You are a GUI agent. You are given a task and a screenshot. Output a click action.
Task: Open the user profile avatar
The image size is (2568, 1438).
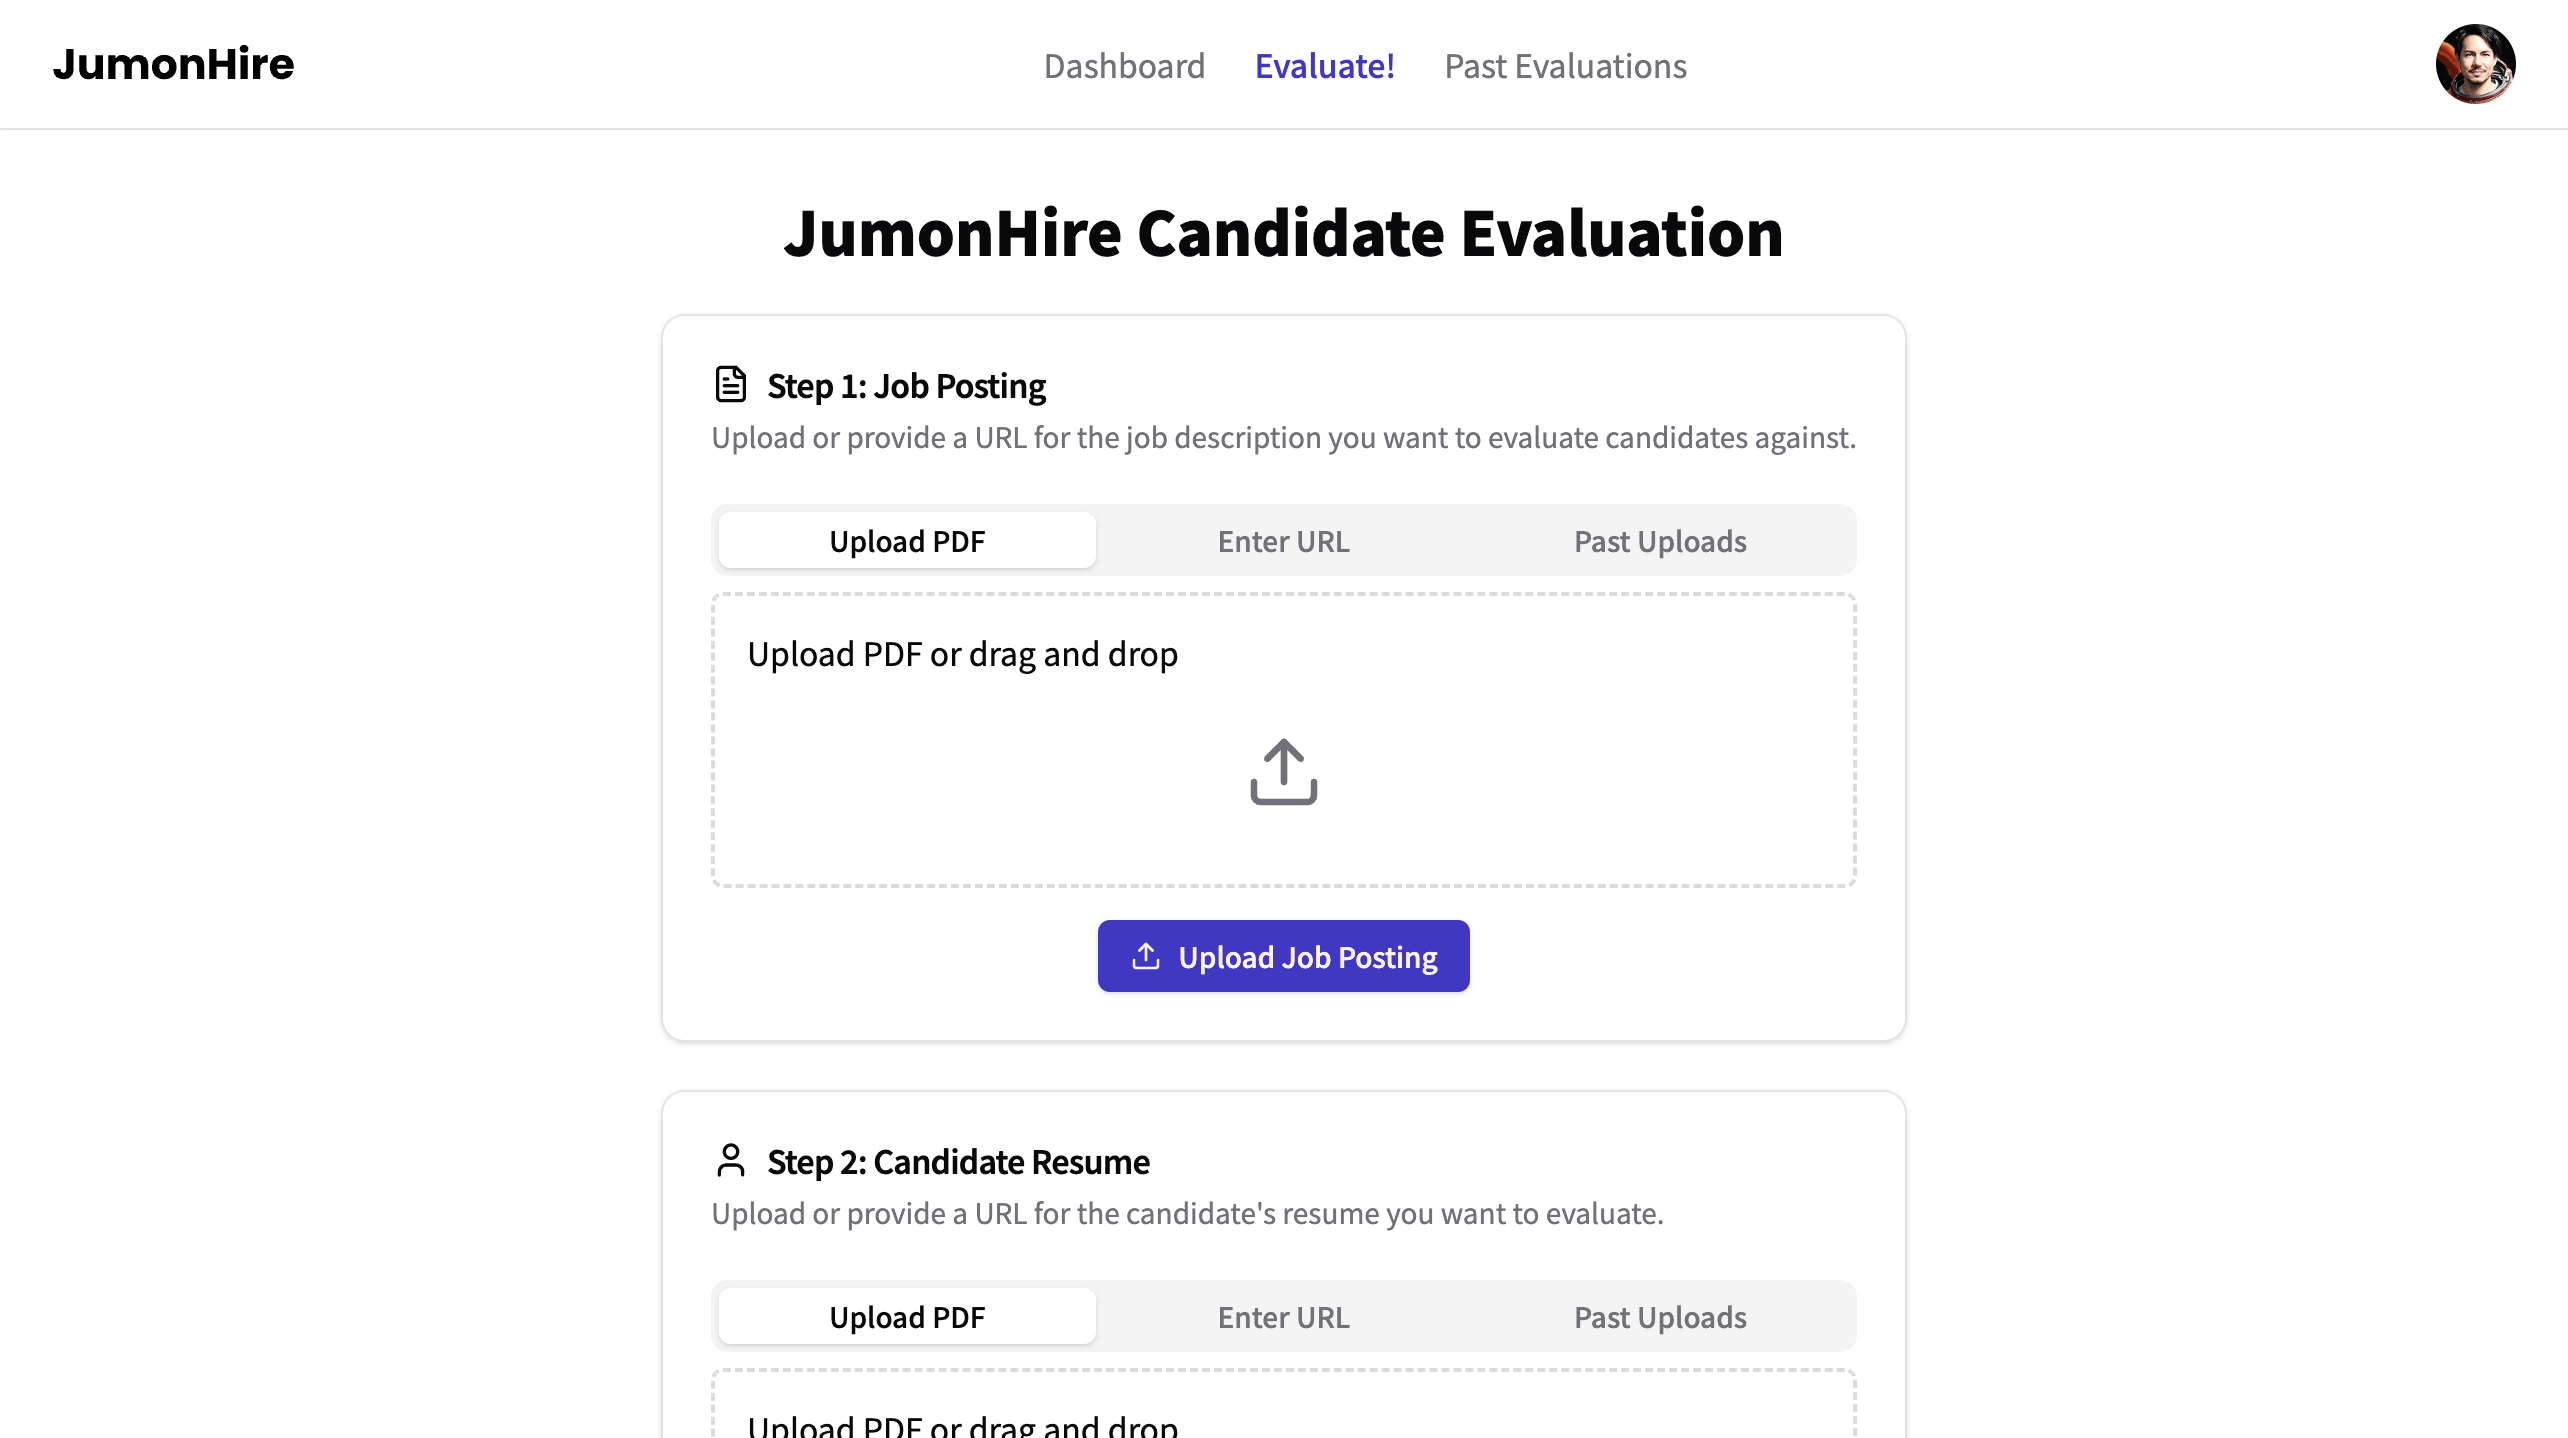click(x=2474, y=65)
